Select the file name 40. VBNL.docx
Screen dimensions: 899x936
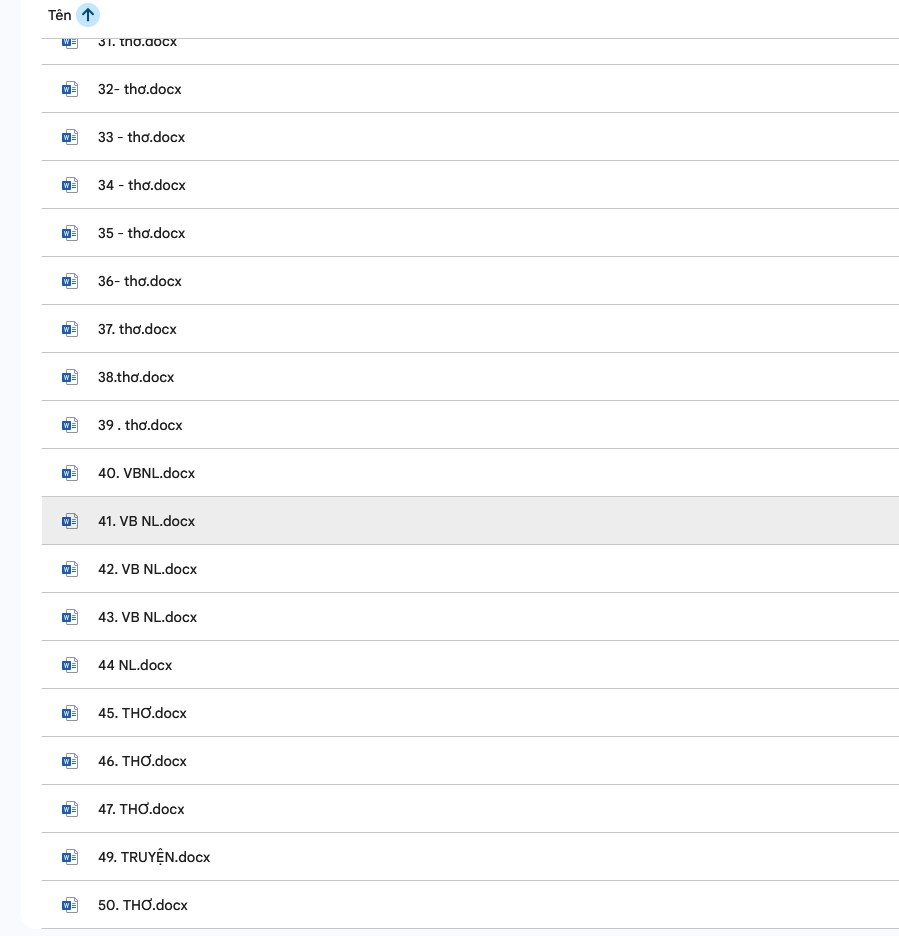(147, 473)
